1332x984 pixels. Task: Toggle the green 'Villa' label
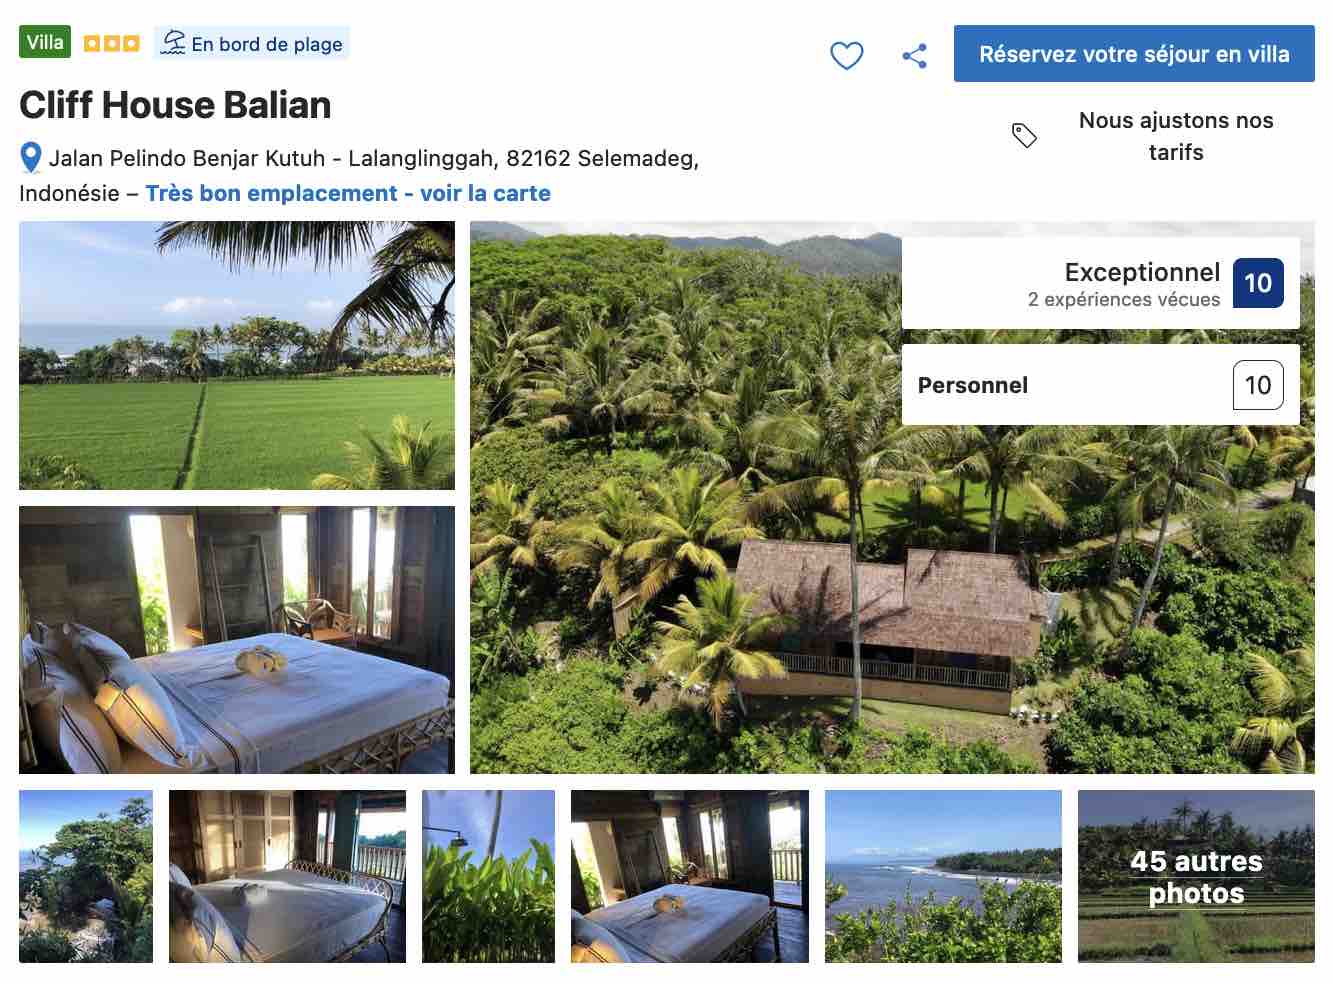pyautogui.click(x=45, y=42)
